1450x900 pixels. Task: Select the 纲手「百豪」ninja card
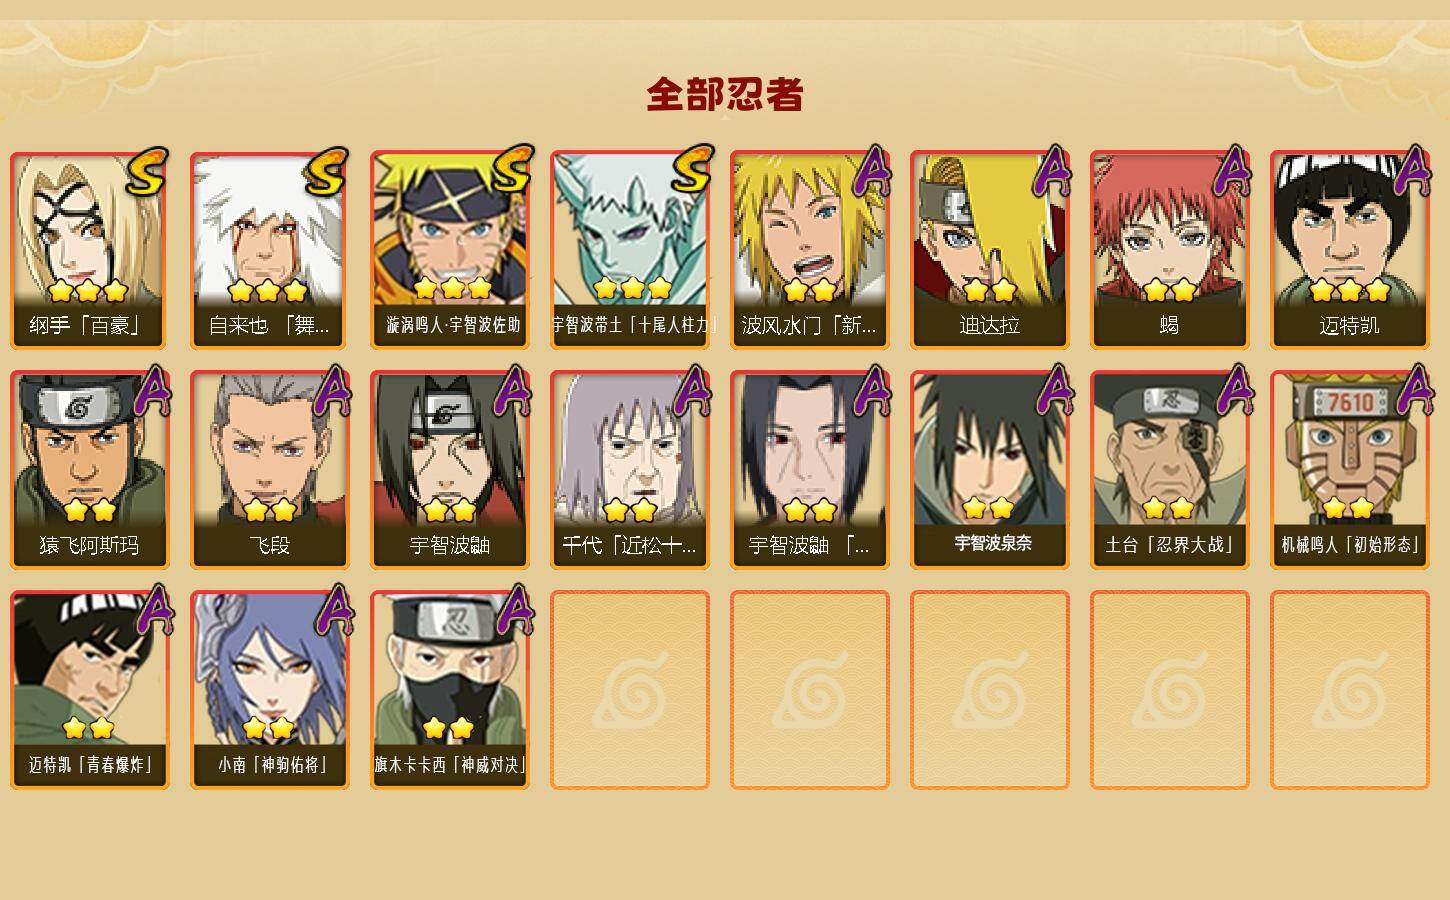click(x=90, y=250)
